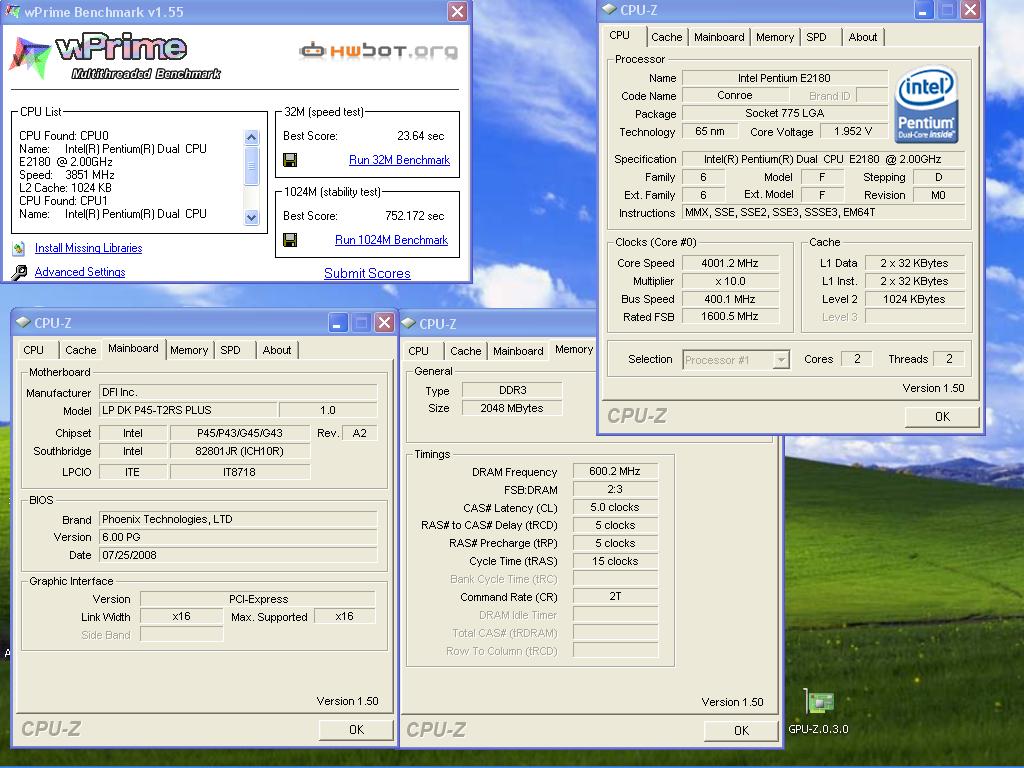Run the 32M Benchmark
1024x768 pixels.
pyautogui.click(x=399, y=160)
